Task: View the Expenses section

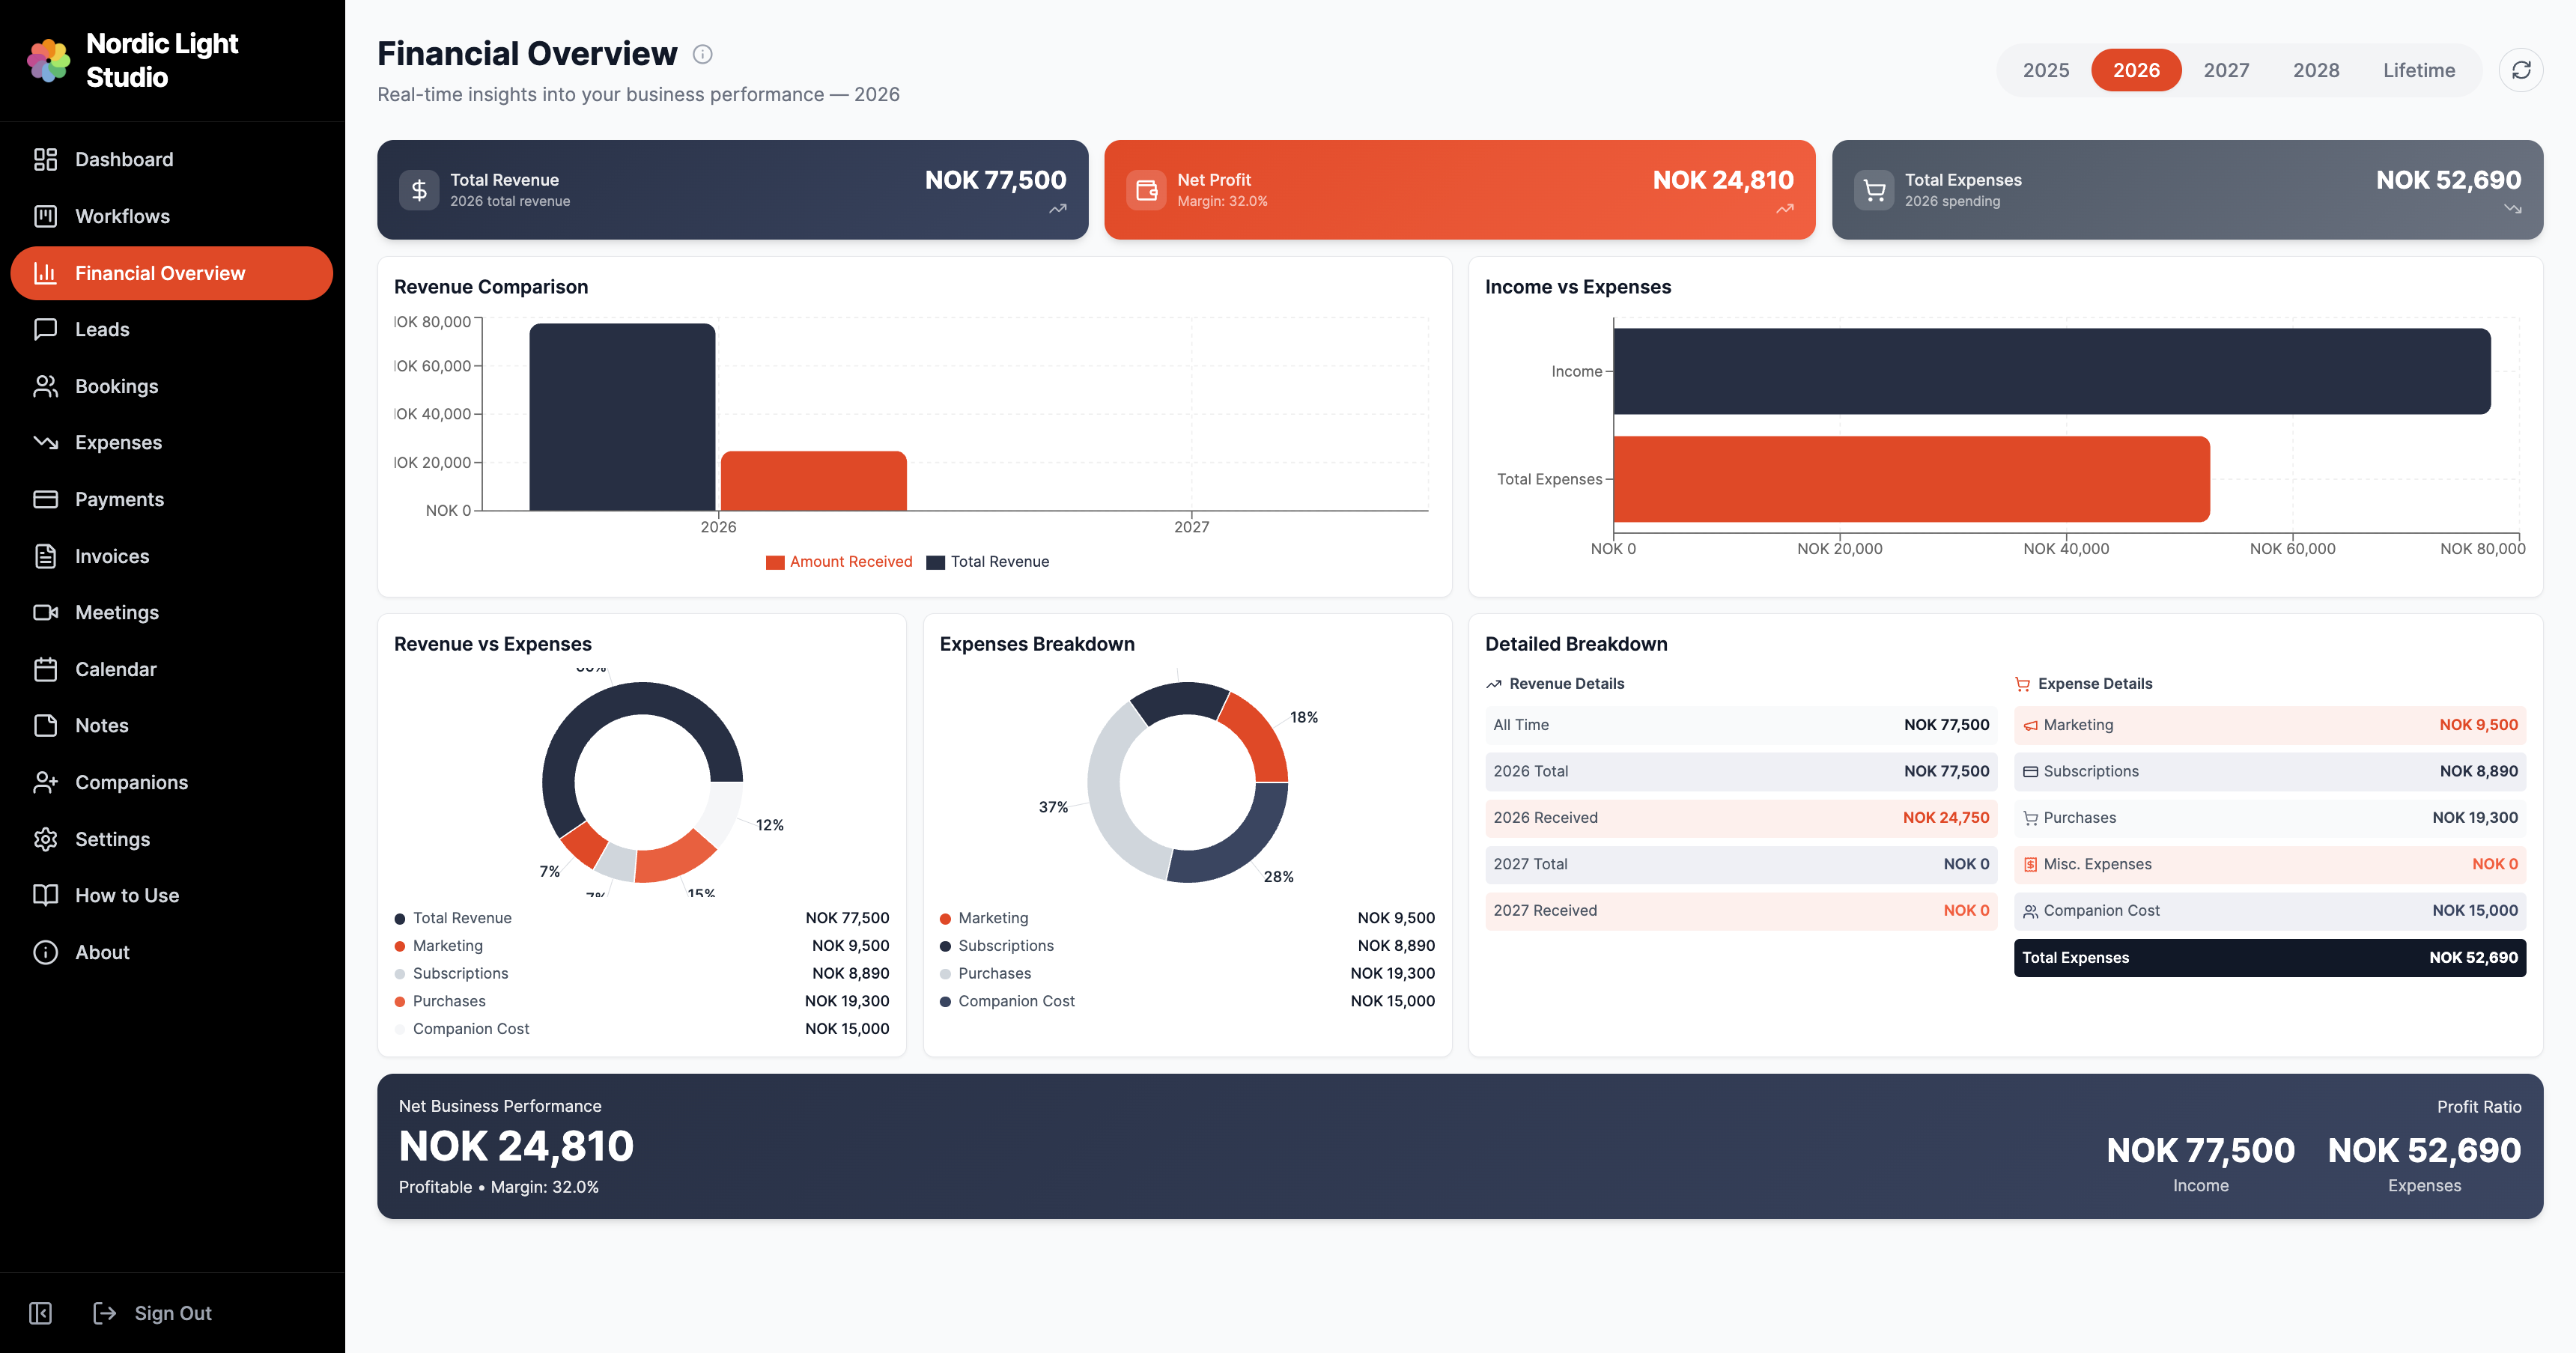Action: 119,442
